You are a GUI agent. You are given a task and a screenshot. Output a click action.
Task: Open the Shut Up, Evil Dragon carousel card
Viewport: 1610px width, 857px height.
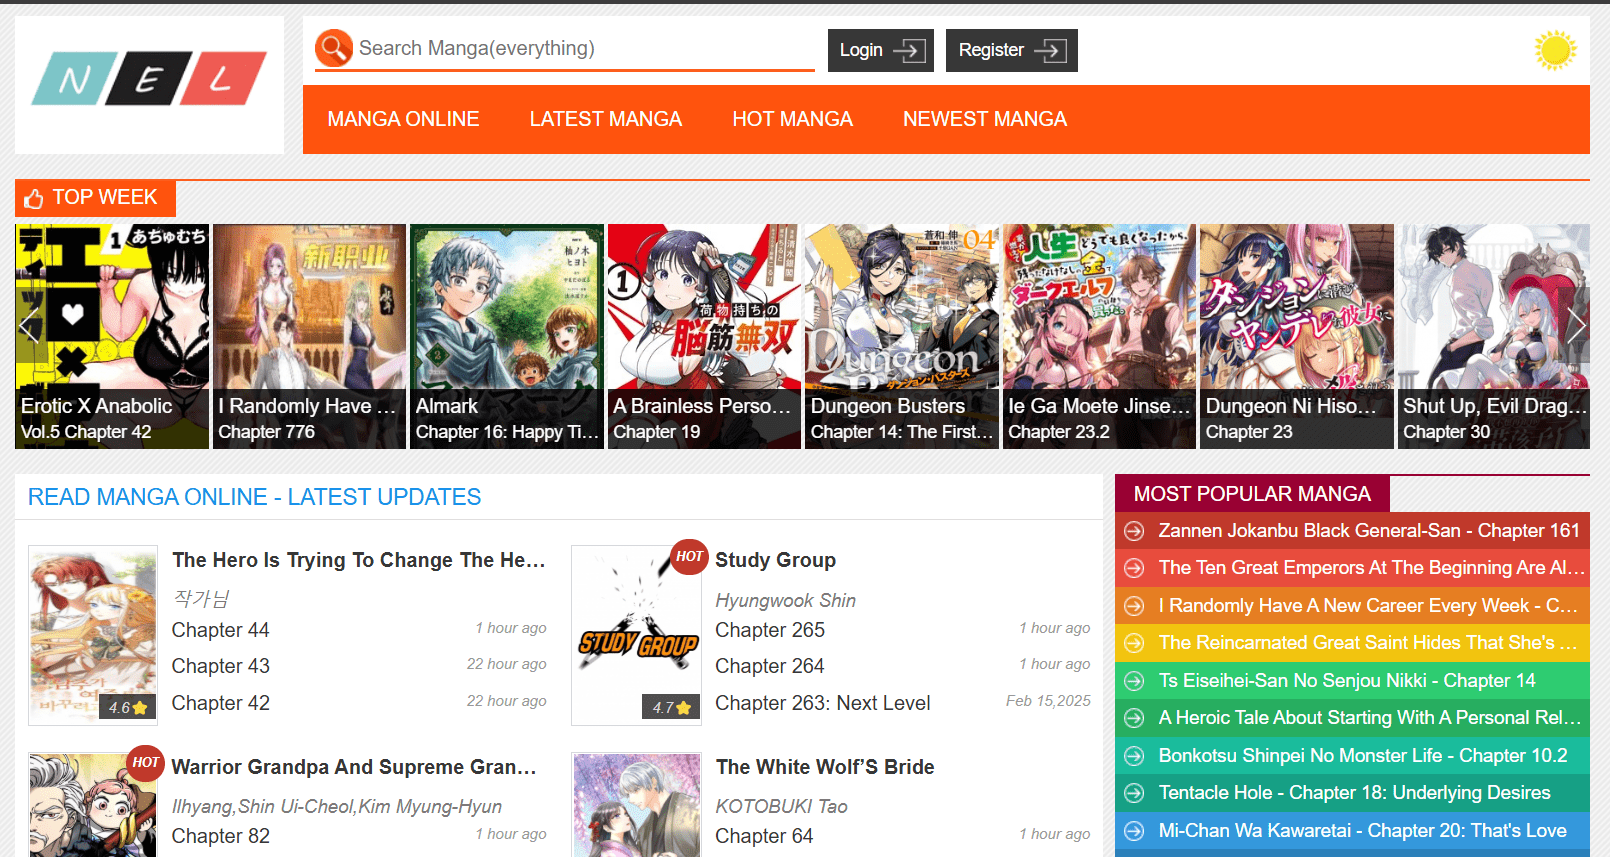(1494, 336)
